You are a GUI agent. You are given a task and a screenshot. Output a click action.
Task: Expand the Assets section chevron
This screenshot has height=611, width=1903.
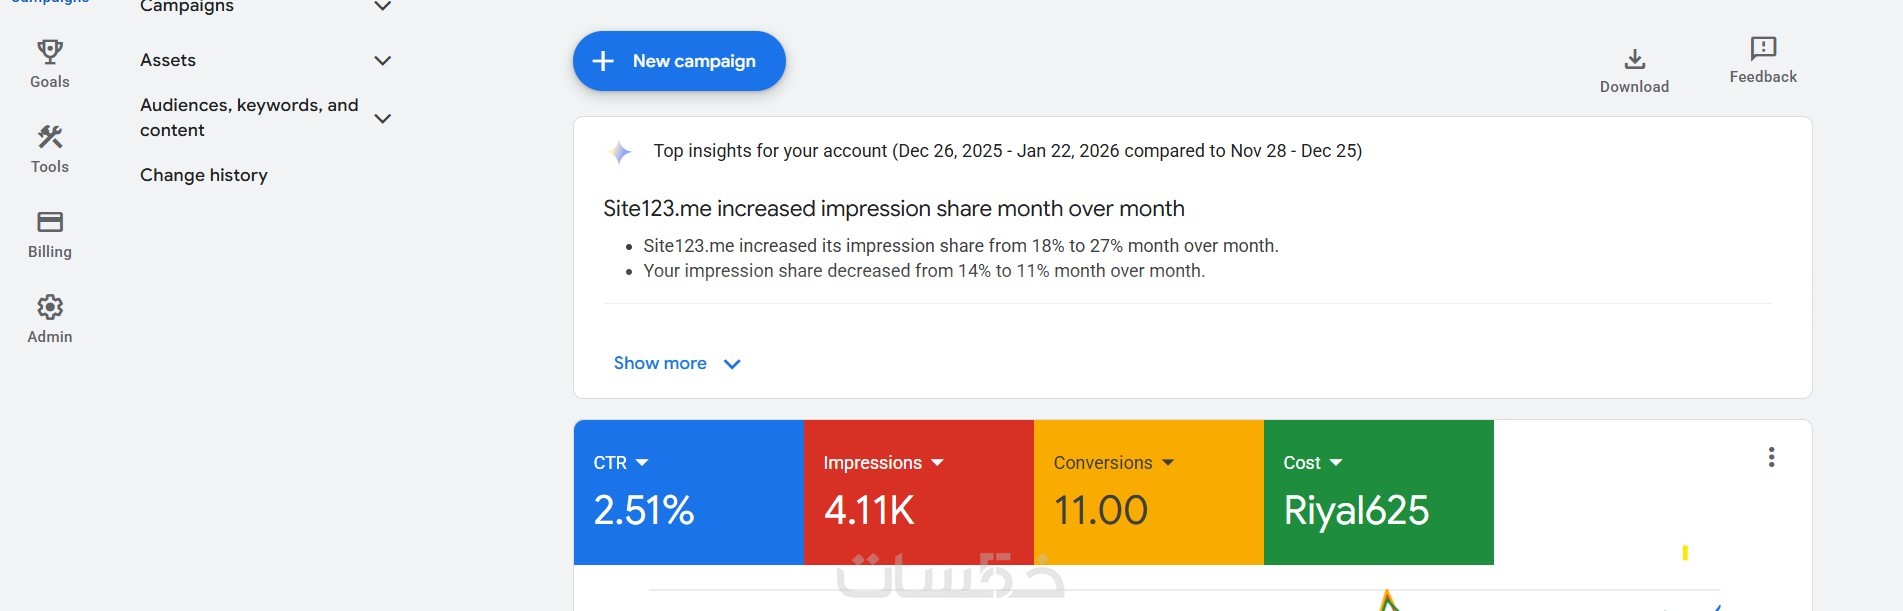click(382, 61)
